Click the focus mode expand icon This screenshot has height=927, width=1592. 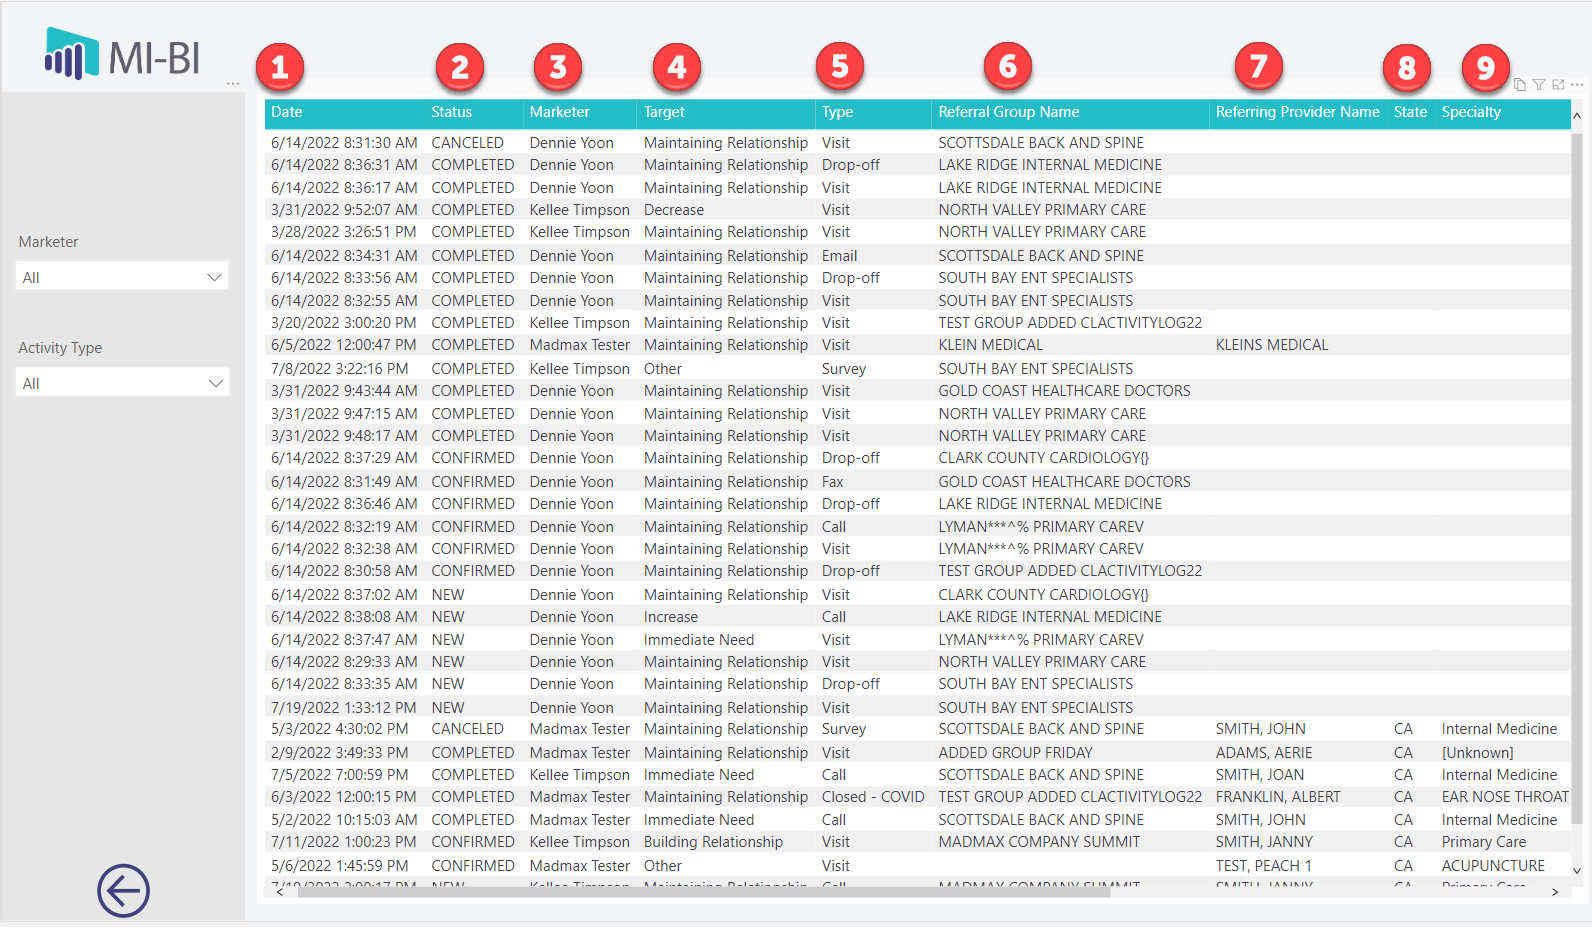(x=1558, y=85)
